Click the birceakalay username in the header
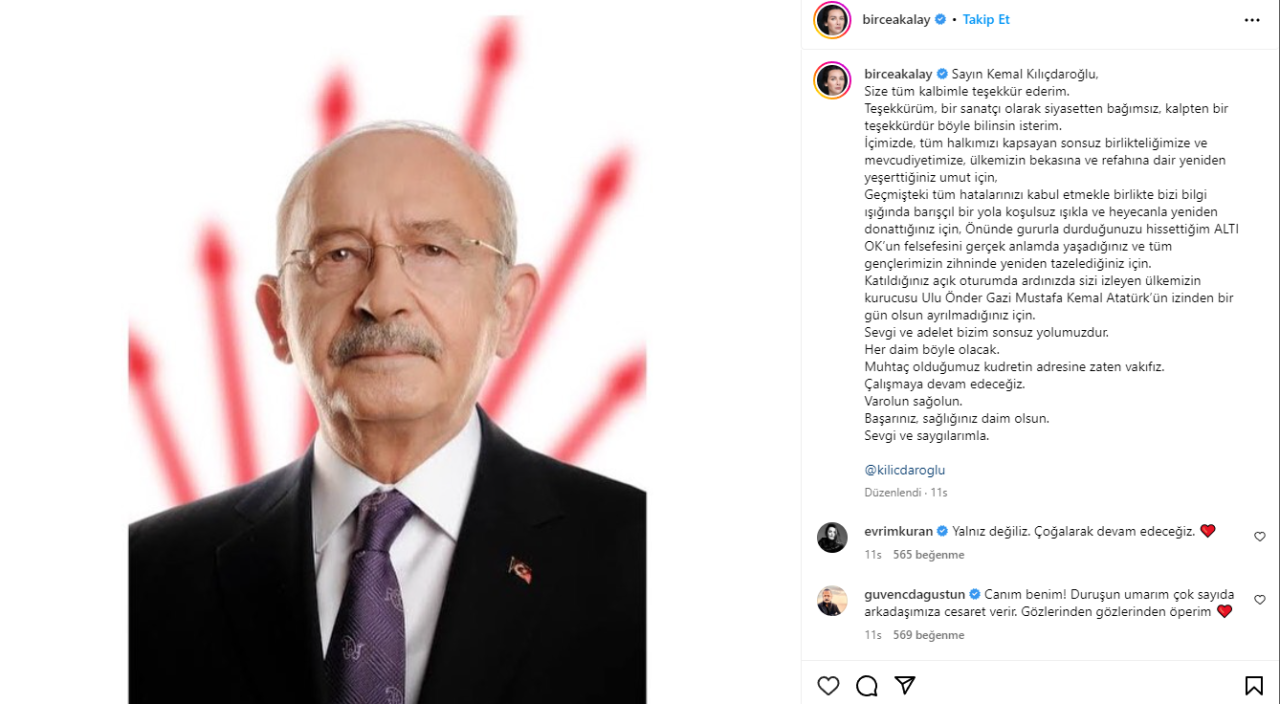This screenshot has width=1280, height=704. (896, 19)
